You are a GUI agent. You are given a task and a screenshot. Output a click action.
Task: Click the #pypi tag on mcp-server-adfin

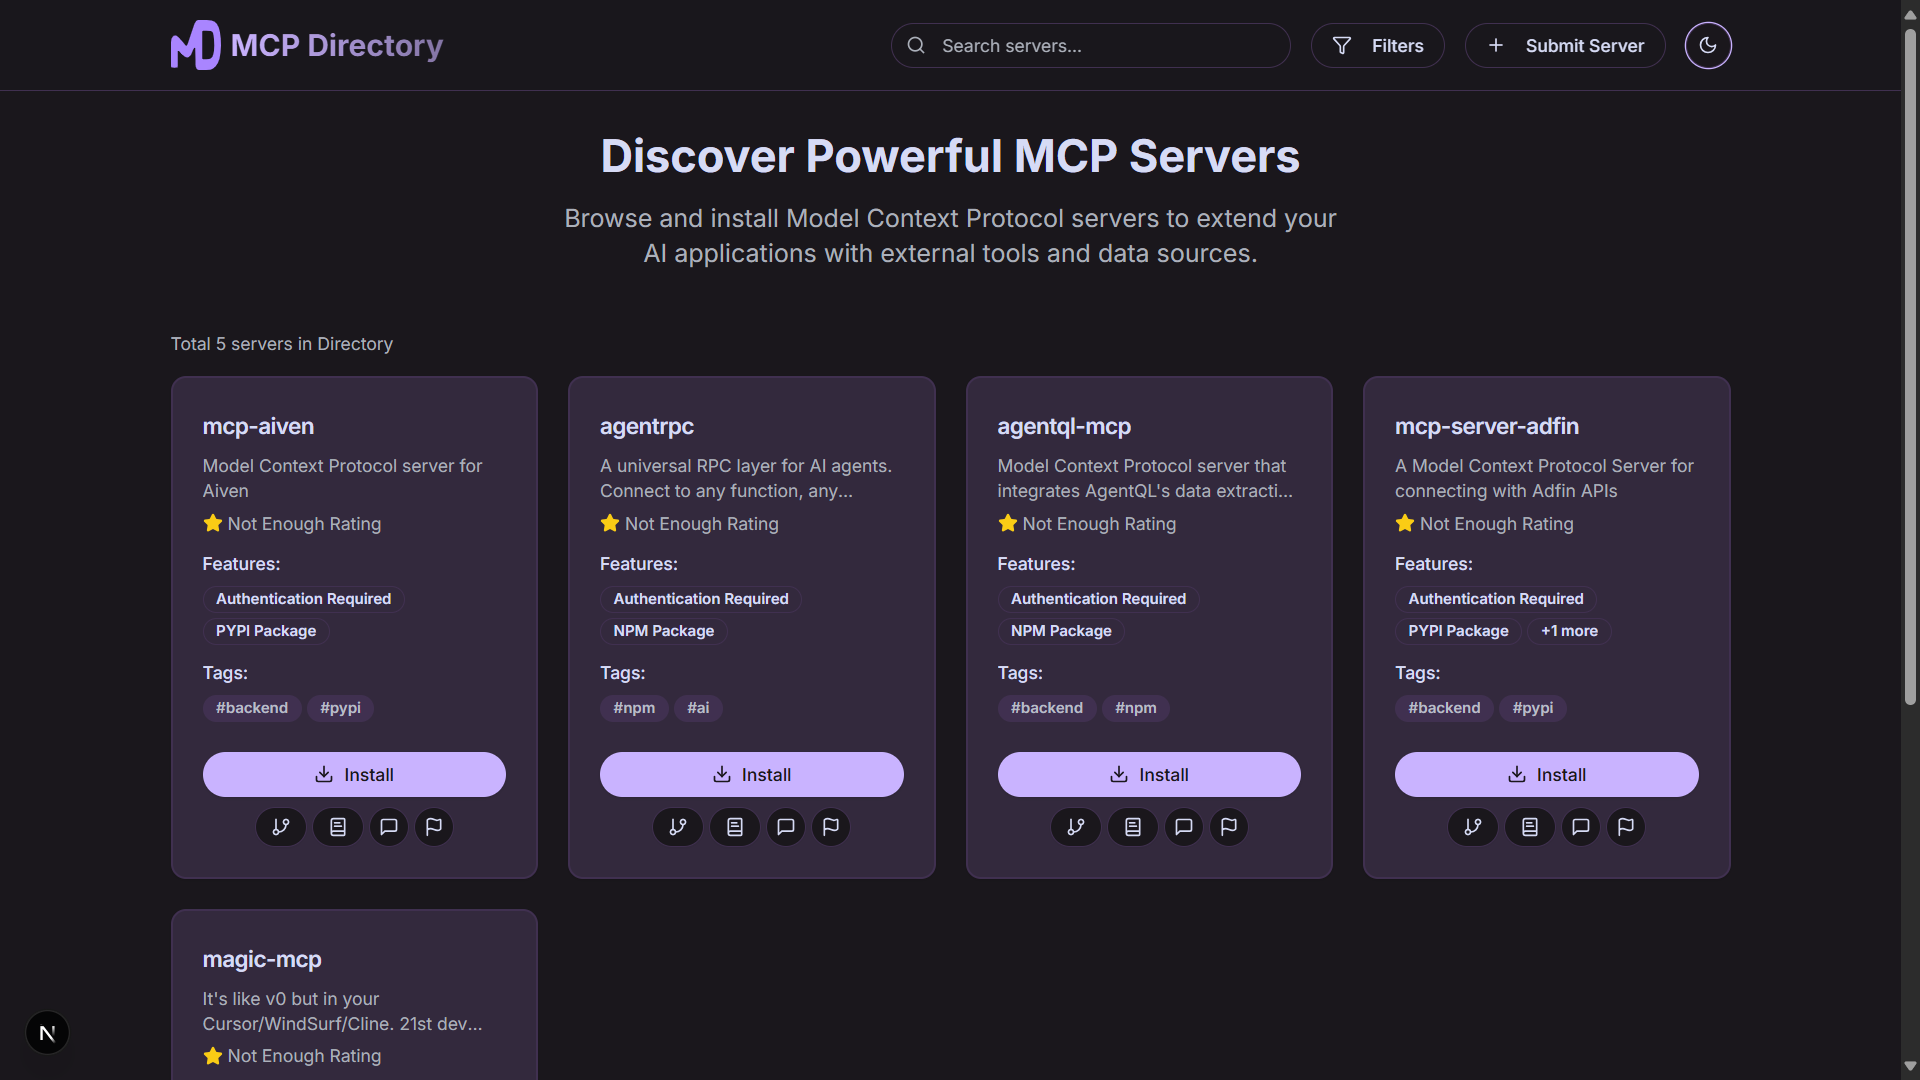pos(1532,708)
